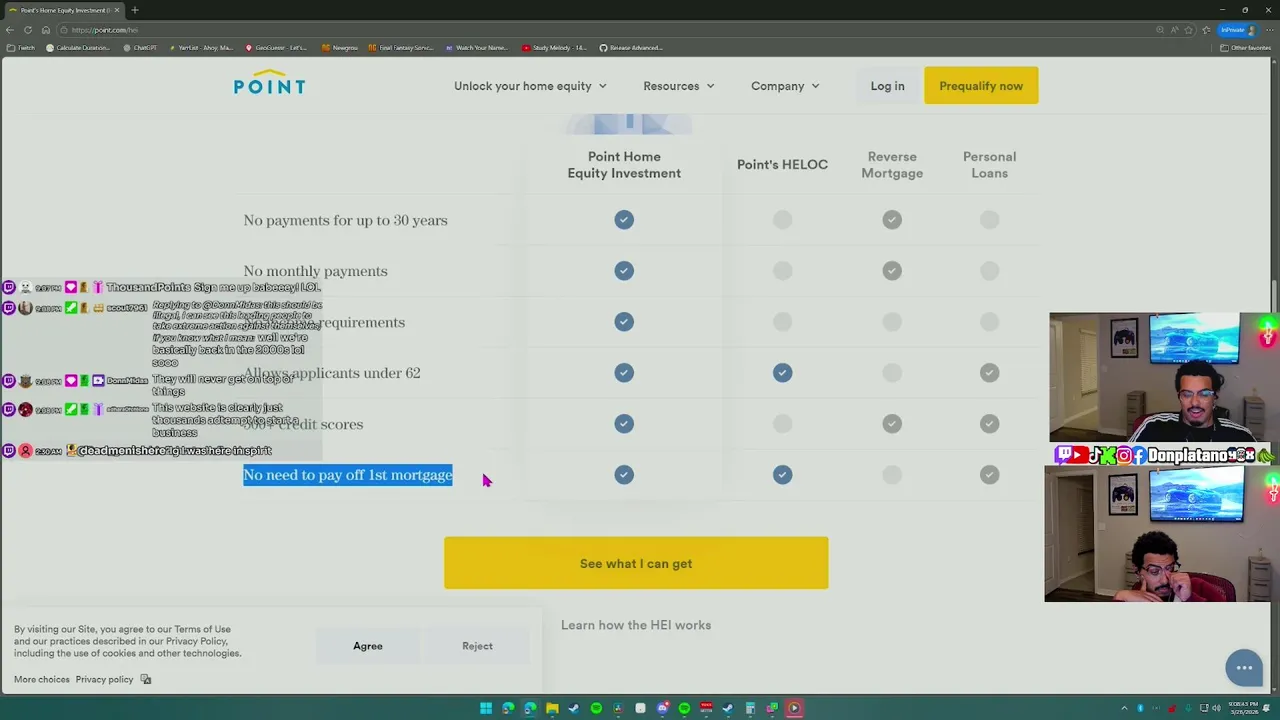The width and height of the screenshot is (1280, 720).
Task: Click the Prequalify now button
Action: (x=981, y=86)
